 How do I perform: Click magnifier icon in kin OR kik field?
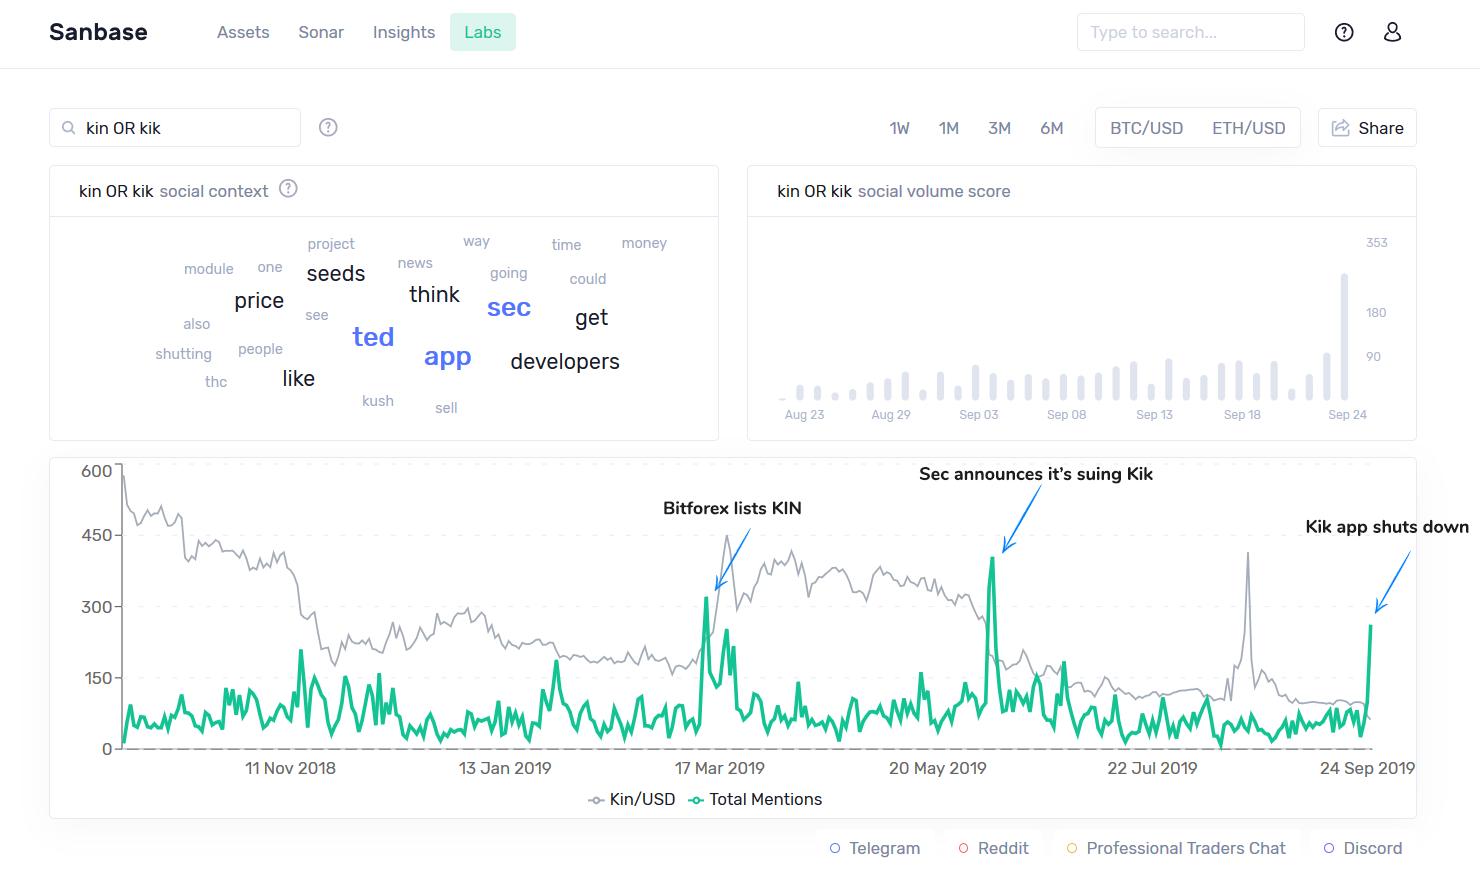click(69, 128)
